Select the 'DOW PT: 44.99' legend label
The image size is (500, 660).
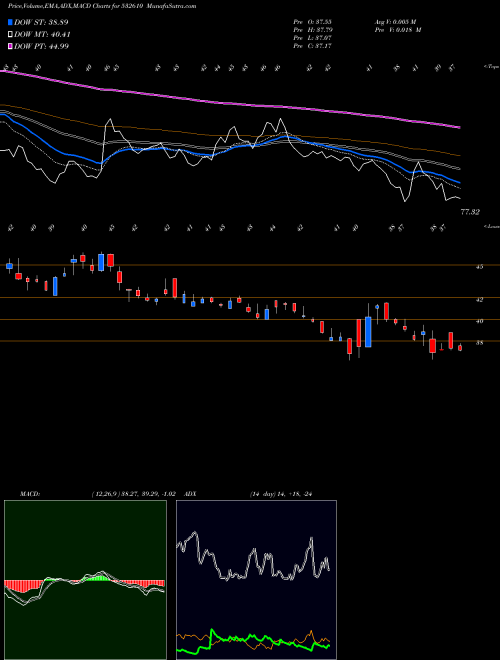pos(41,46)
